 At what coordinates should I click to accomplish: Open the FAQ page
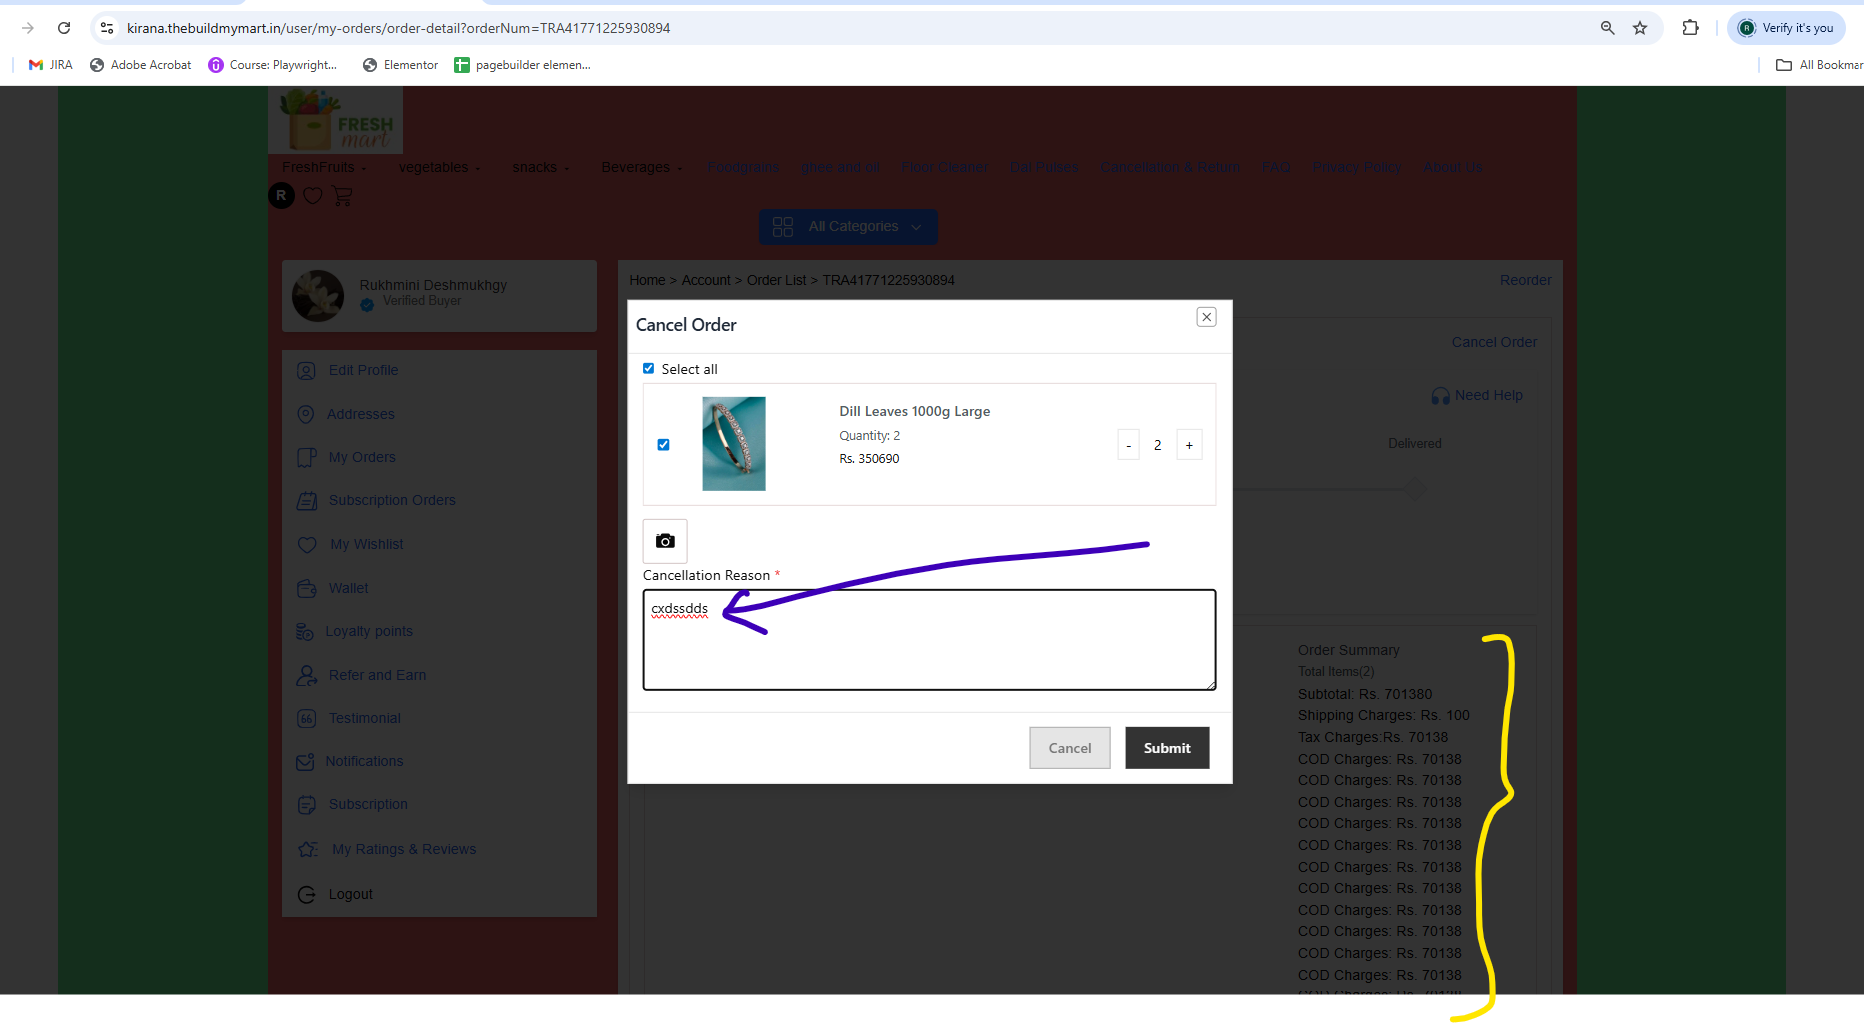(x=1276, y=167)
